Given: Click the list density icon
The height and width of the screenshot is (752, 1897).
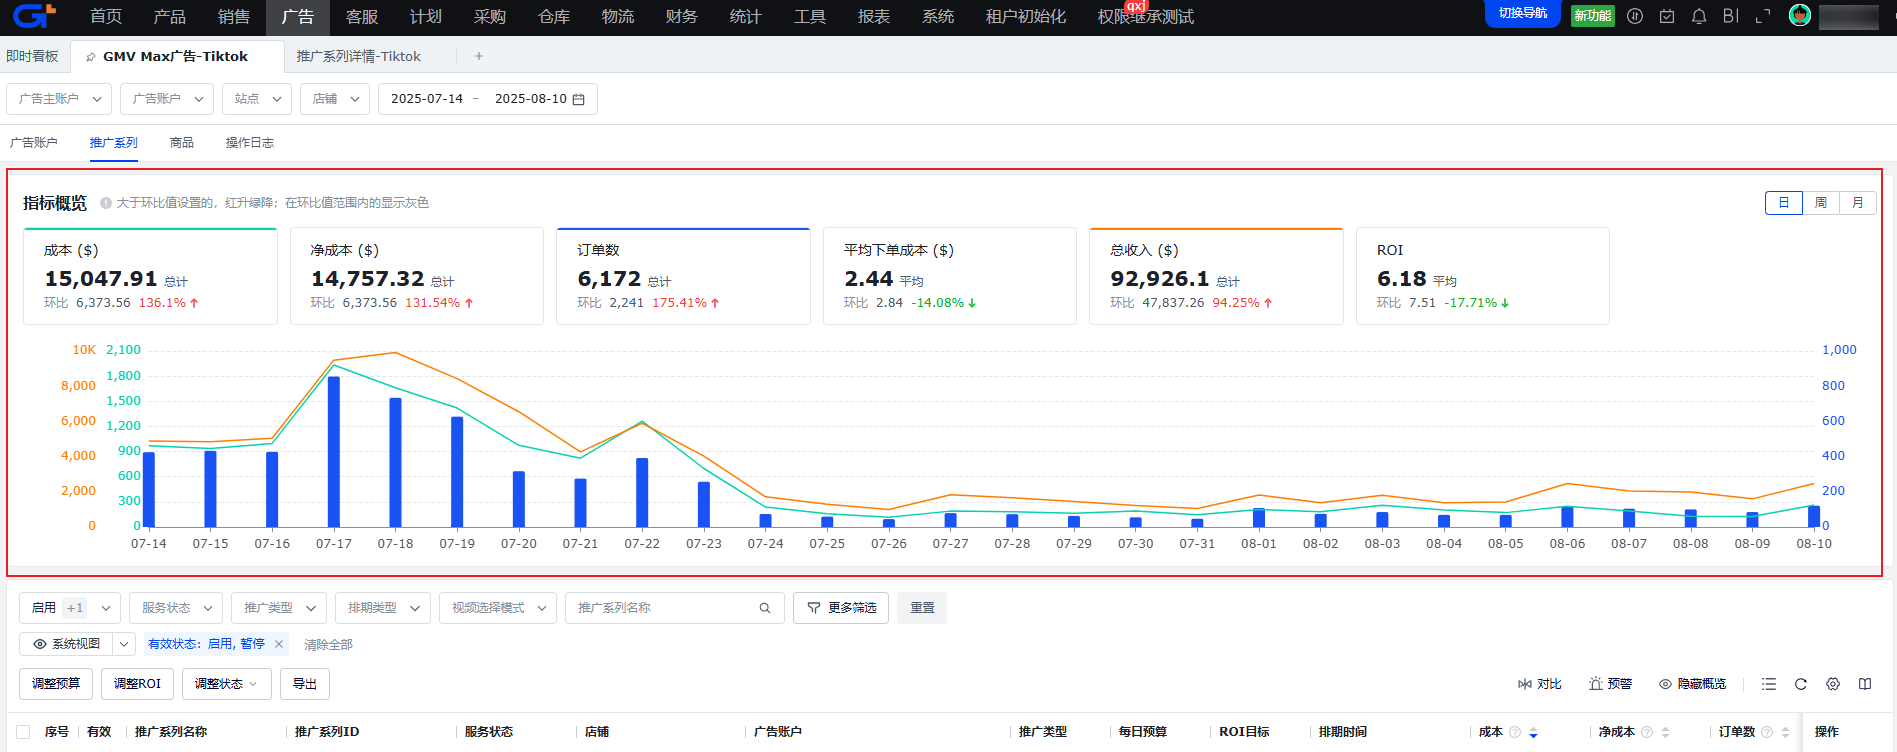Looking at the screenshot, I should pos(1769,684).
